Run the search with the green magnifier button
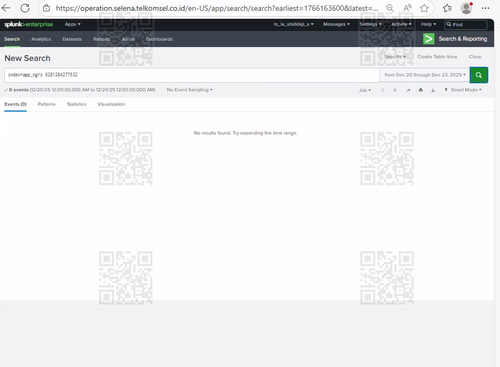This screenshot has width=500, height=367. [x=479, y=75]
